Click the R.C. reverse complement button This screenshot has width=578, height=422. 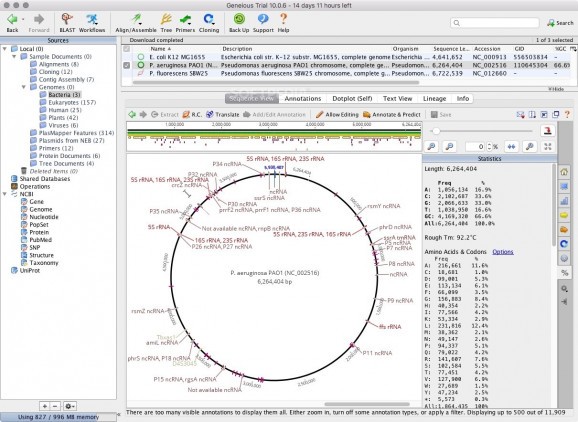192,115
